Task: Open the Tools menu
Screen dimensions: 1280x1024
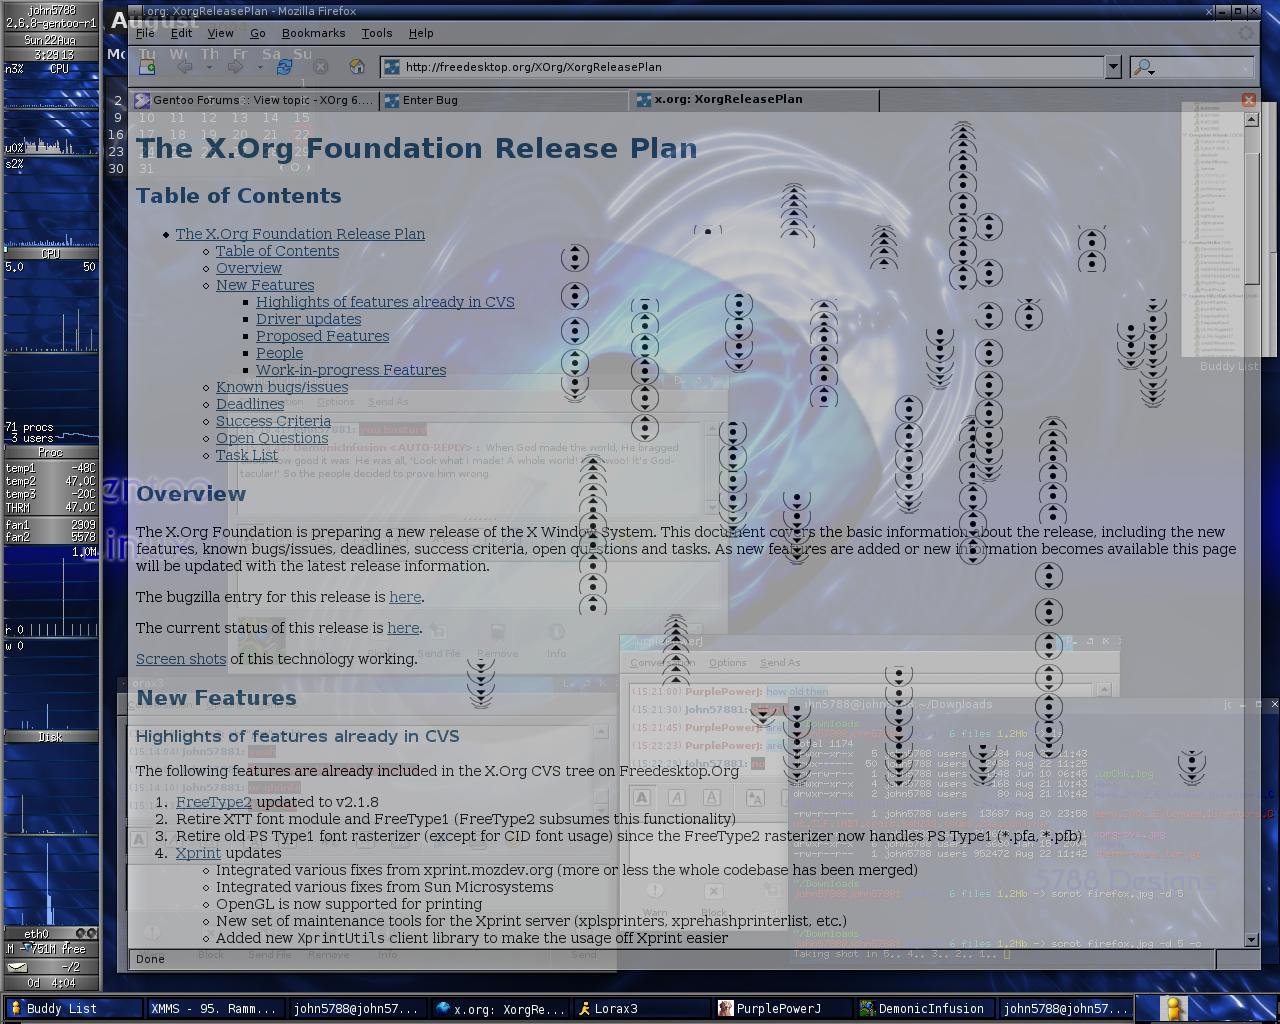Action: click(376, 33)
